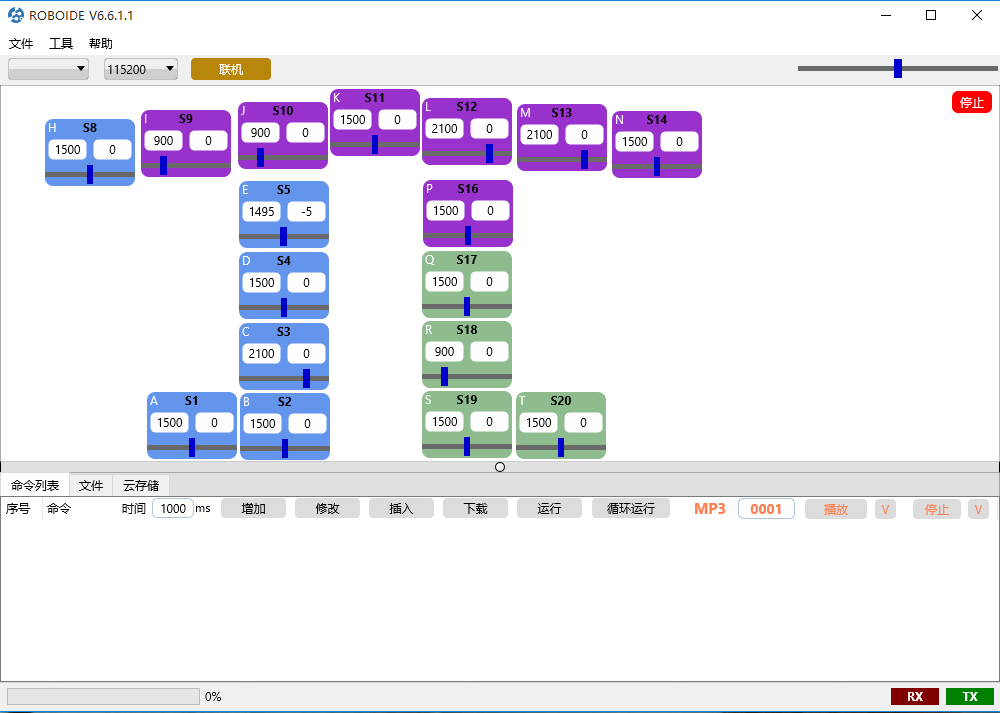The image size is (1000, 713).
Task: Click the S16 servo position slider
Action: click(467, 235)
